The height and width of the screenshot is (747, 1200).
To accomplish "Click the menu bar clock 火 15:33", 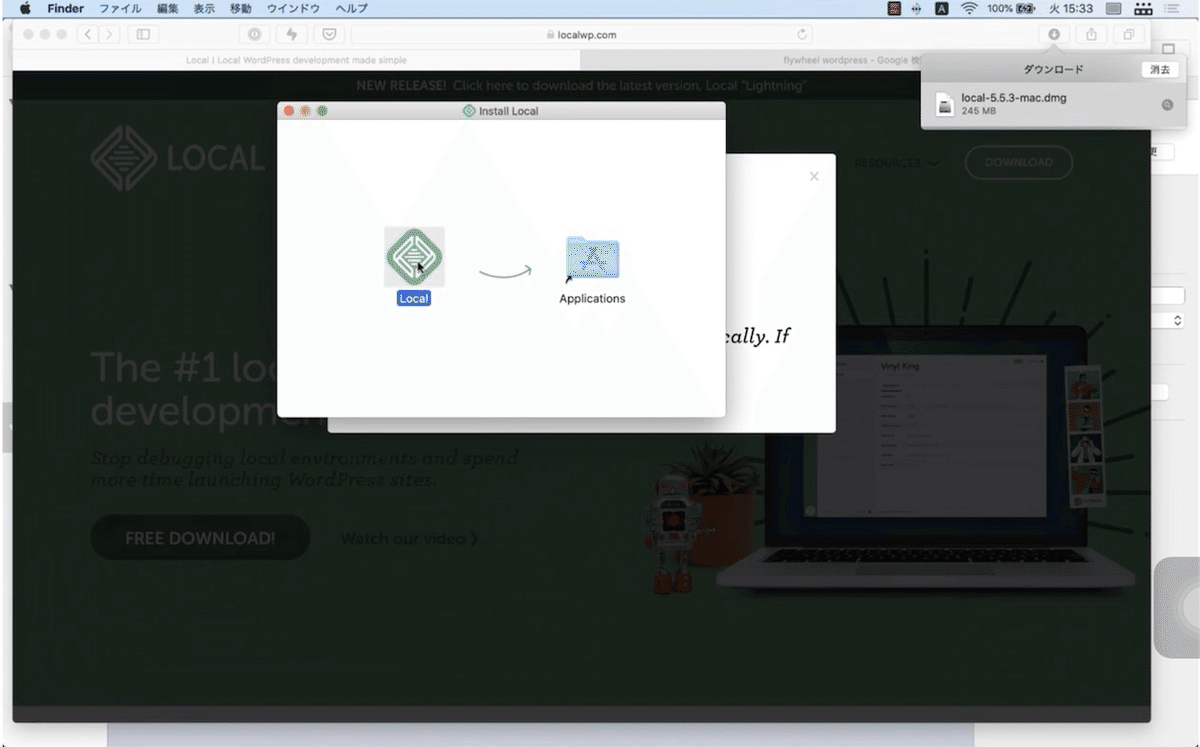I will [1070, 8].
